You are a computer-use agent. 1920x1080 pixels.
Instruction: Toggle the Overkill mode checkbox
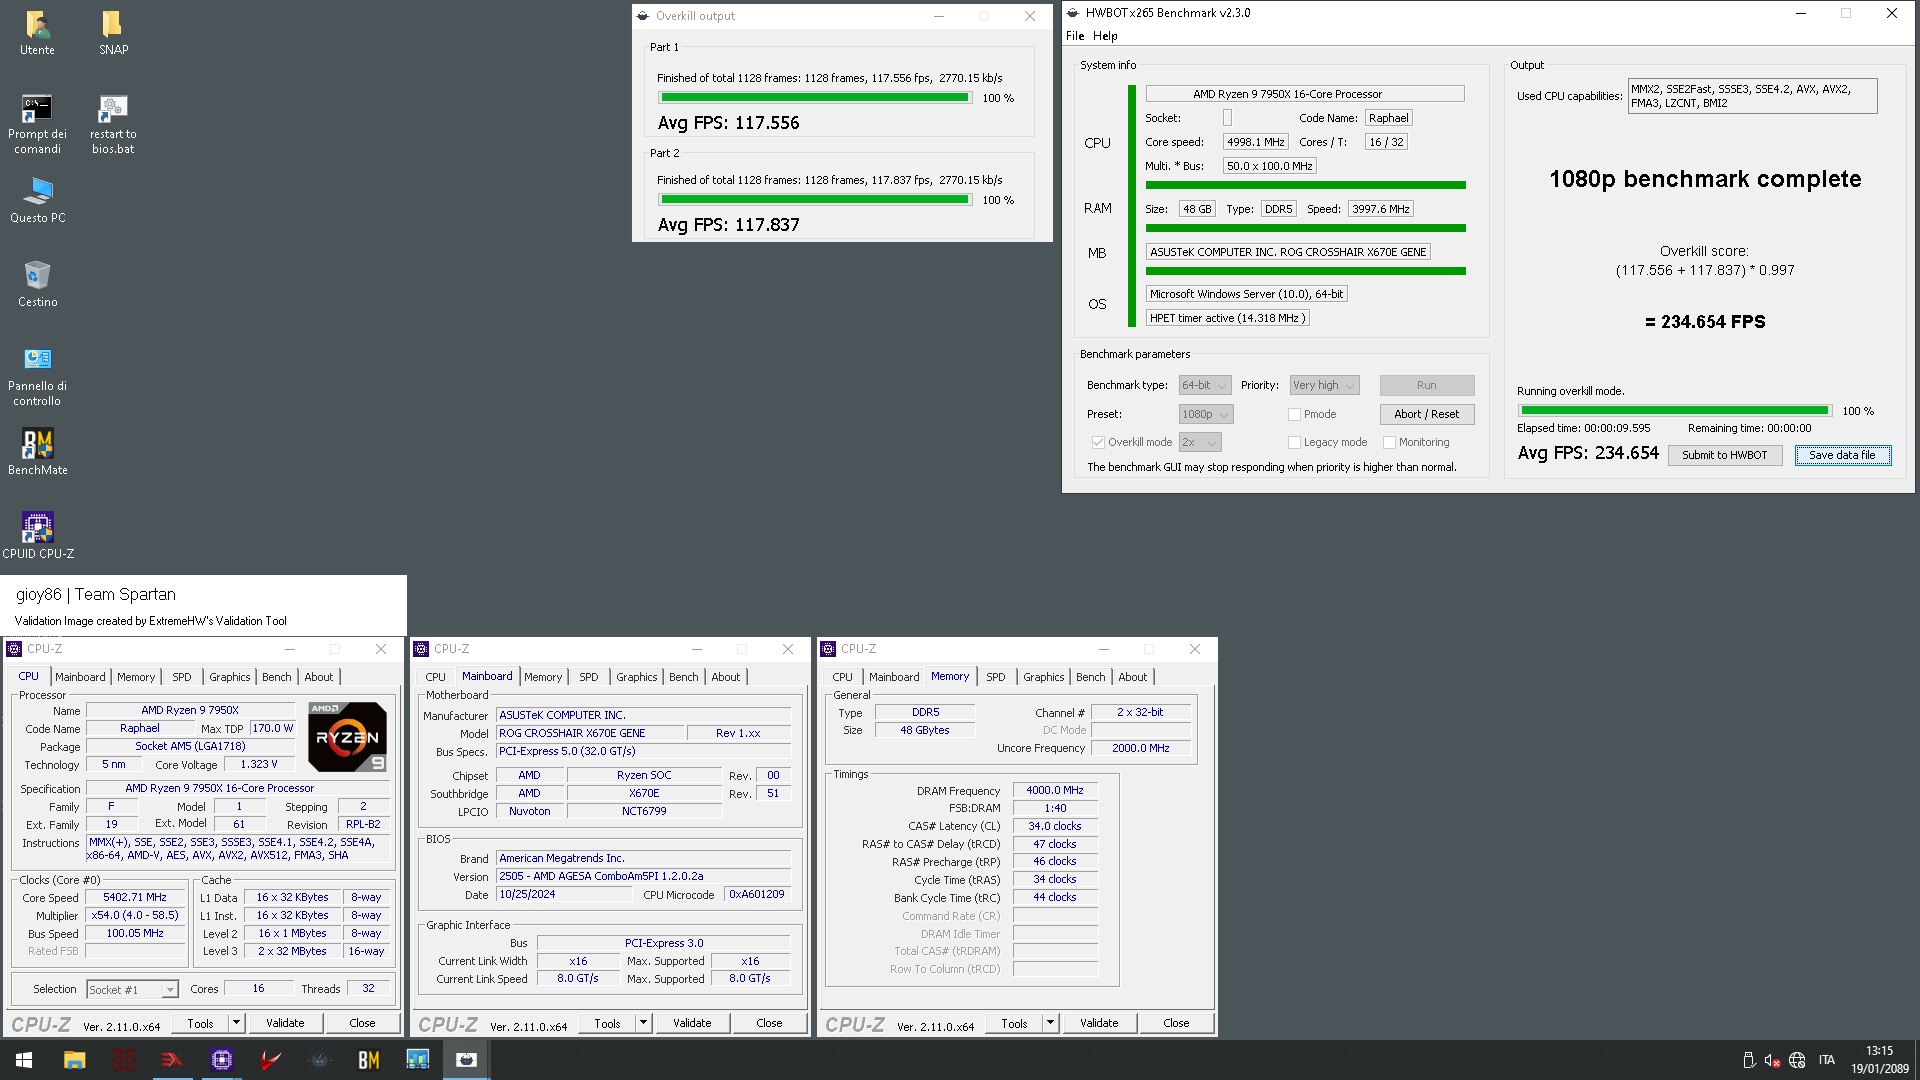pos(1098,442)
